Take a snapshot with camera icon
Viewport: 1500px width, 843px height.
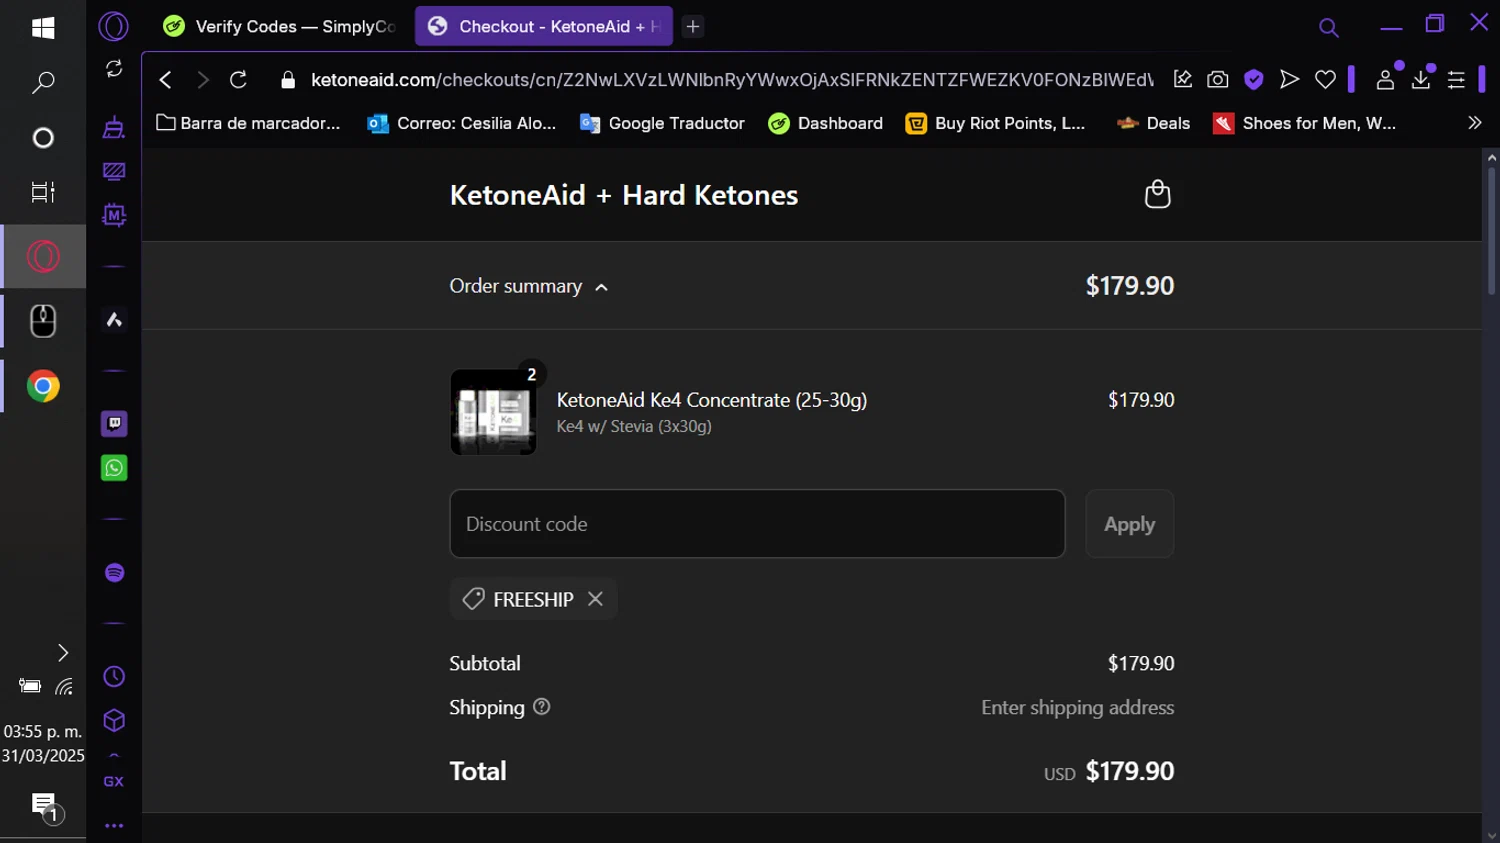[x=1217, y=80]
